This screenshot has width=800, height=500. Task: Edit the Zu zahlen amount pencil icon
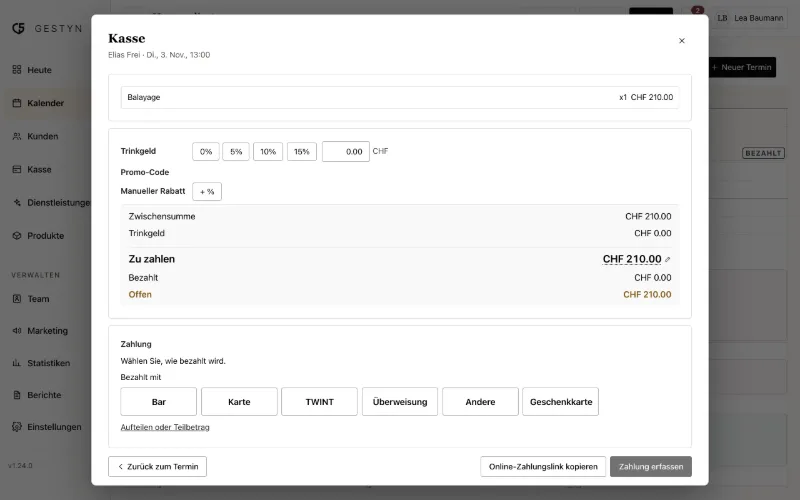click(668, 259)
